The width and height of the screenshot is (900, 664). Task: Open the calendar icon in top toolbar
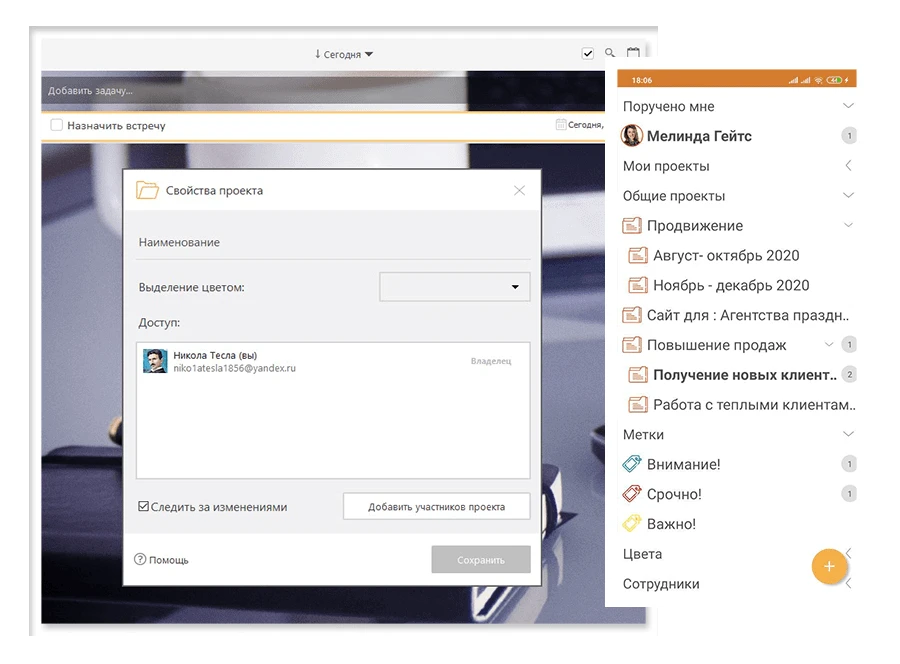(633, 54)
